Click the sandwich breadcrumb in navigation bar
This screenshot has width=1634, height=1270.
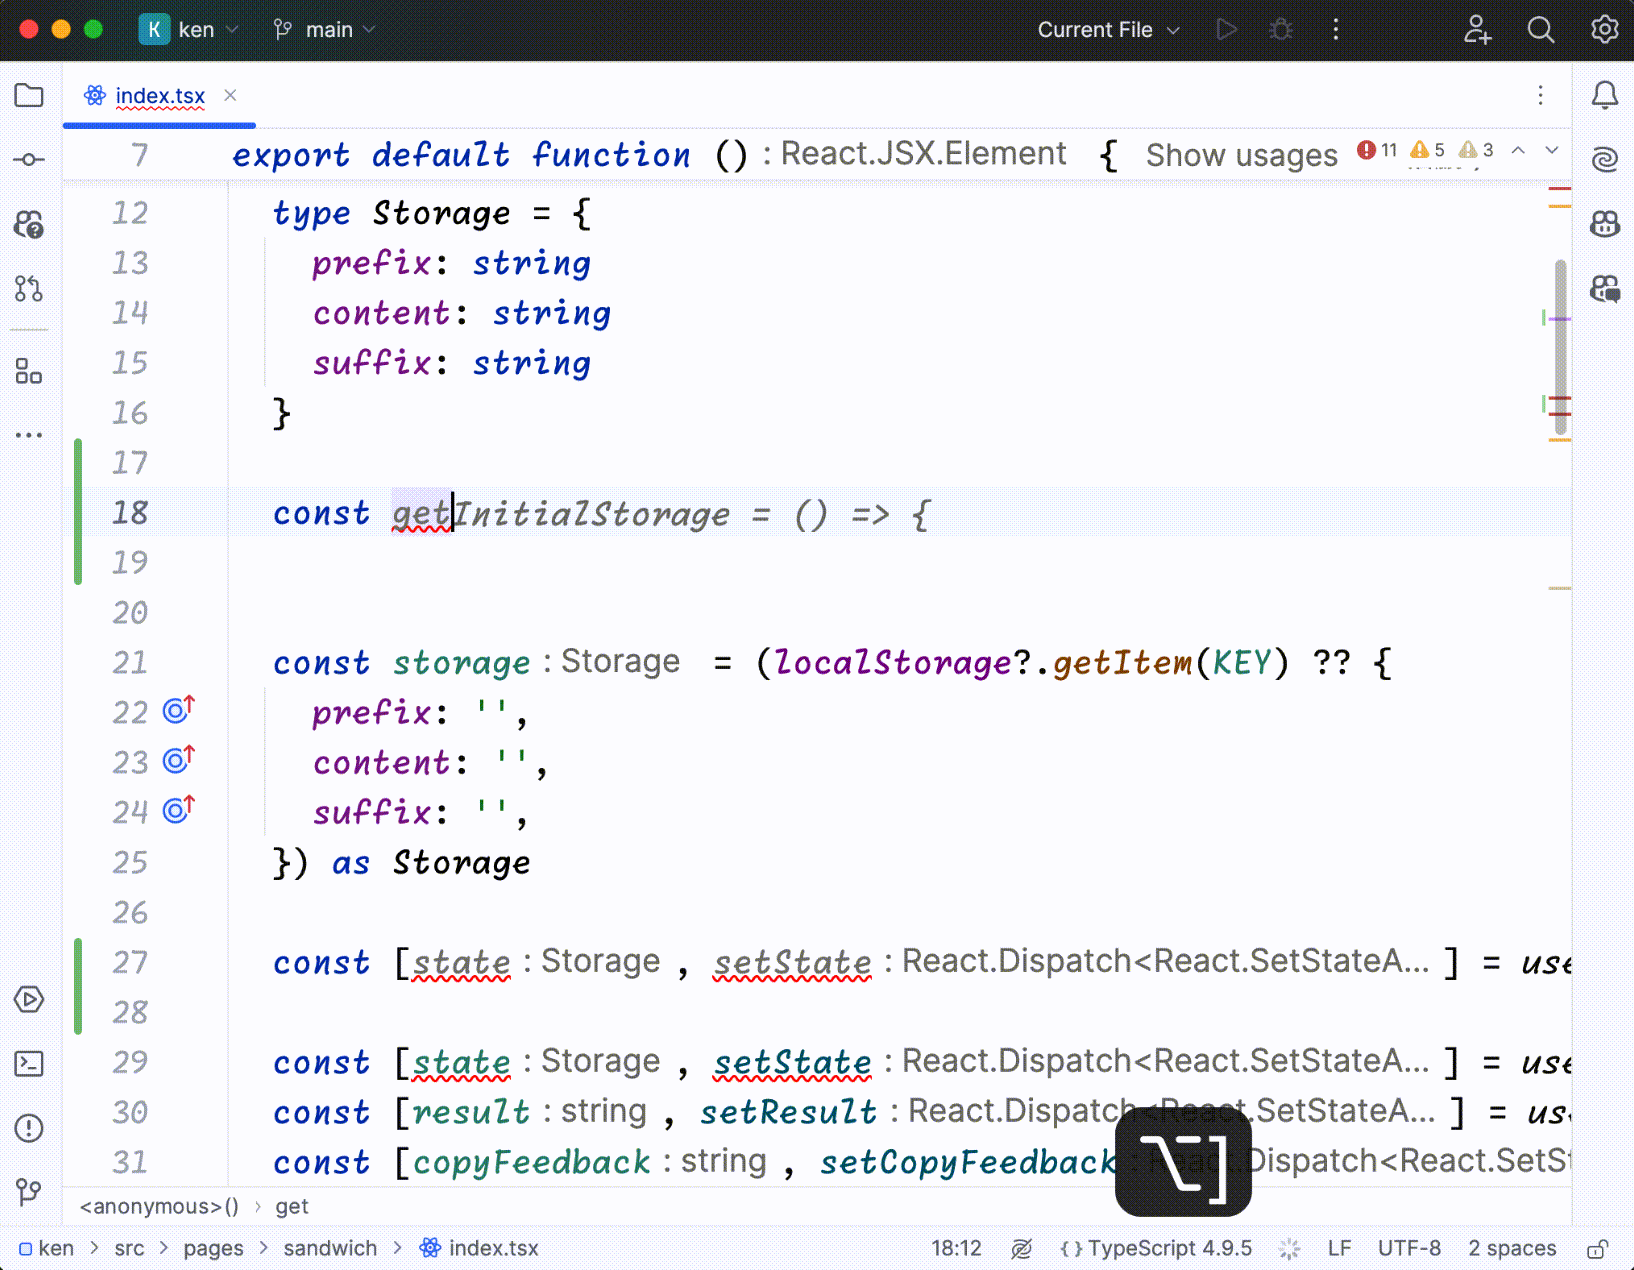point(330,1248)
